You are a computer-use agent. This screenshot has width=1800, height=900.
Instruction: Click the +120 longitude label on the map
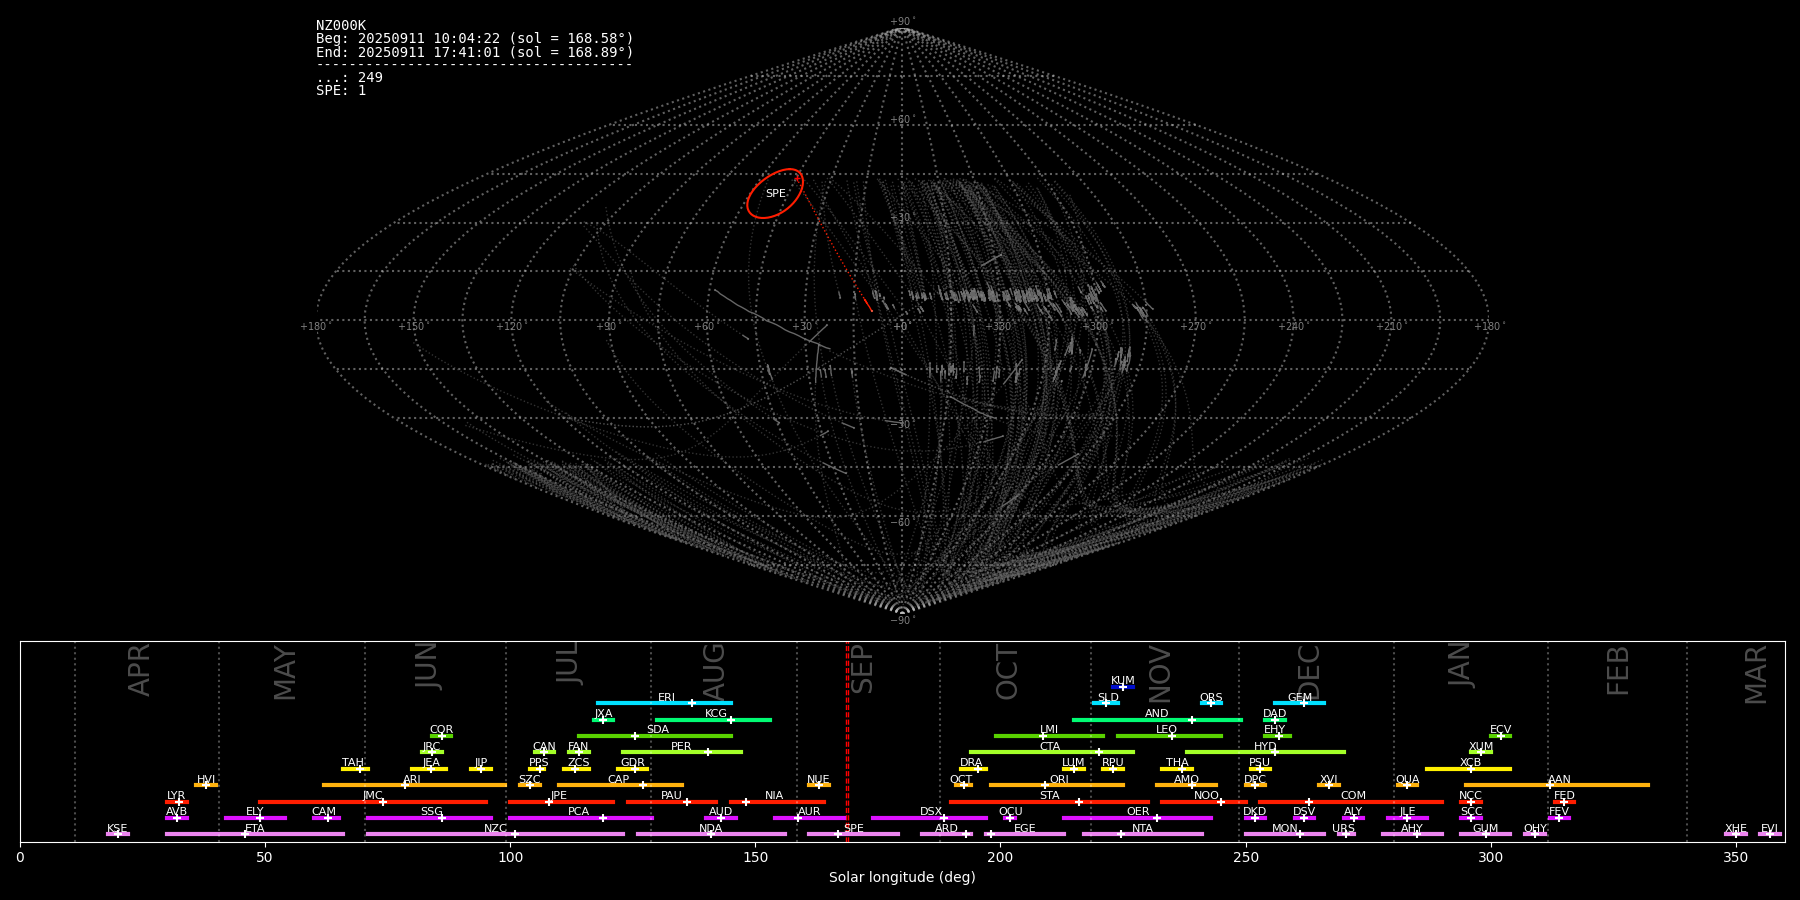pyautogui.click(x=509, y=326)
